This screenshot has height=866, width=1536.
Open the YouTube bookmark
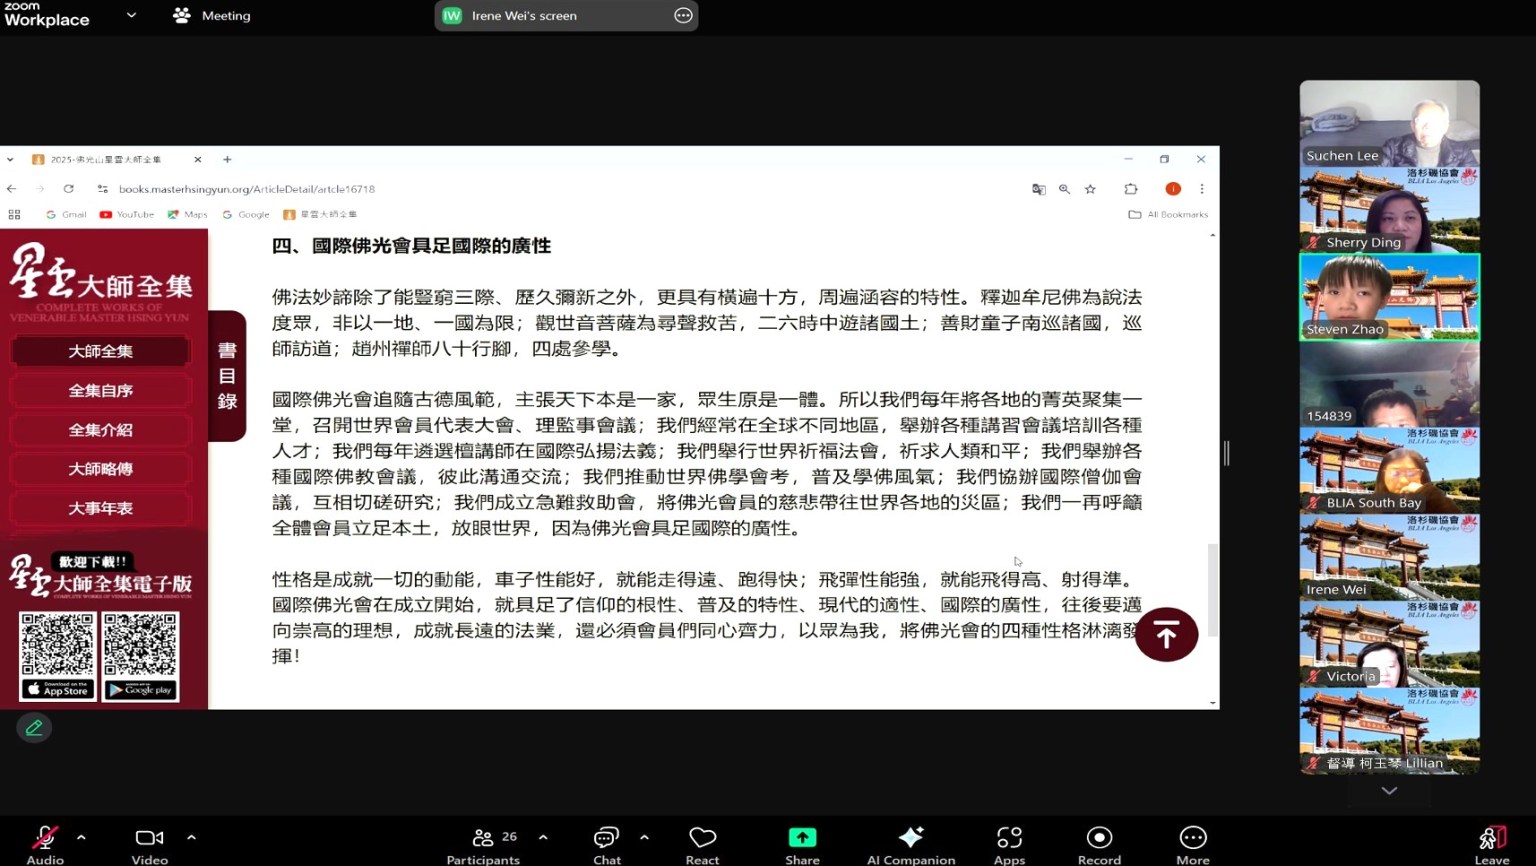127,214
